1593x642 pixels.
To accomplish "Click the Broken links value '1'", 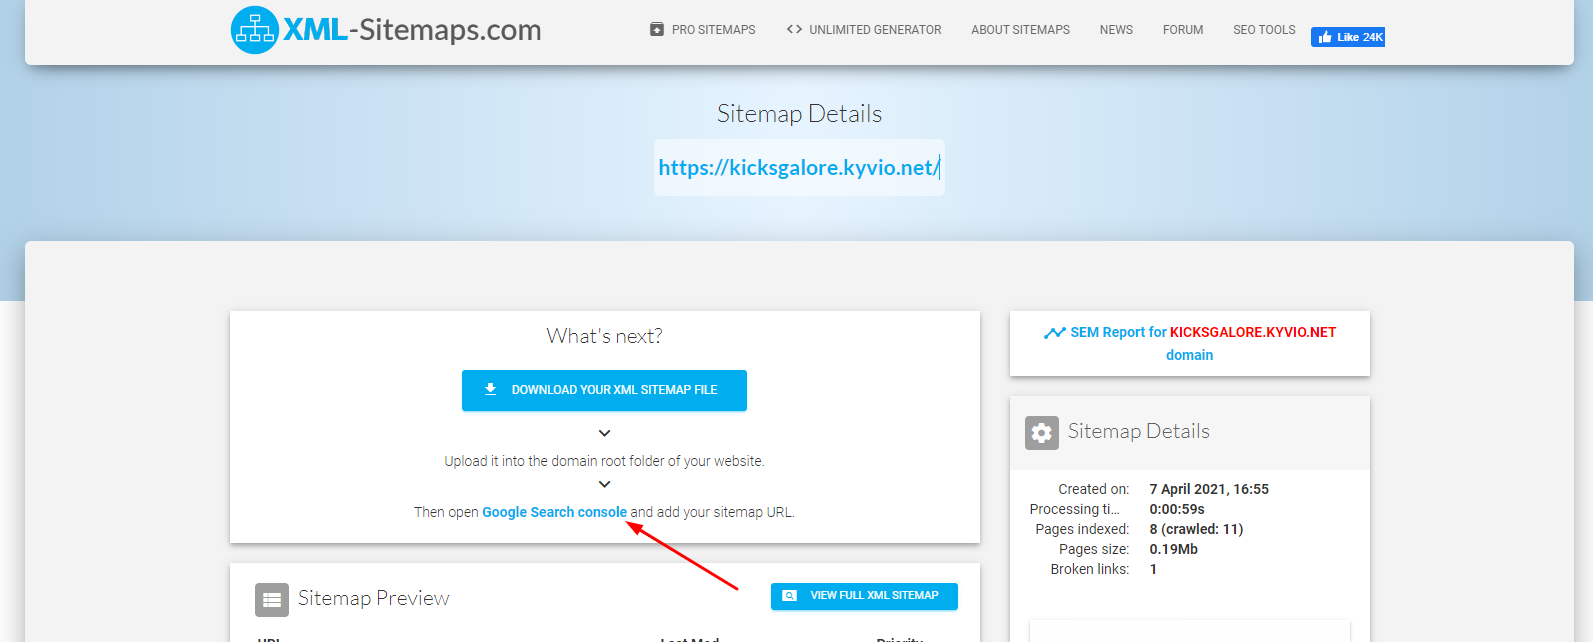I will click(1153, 569).
